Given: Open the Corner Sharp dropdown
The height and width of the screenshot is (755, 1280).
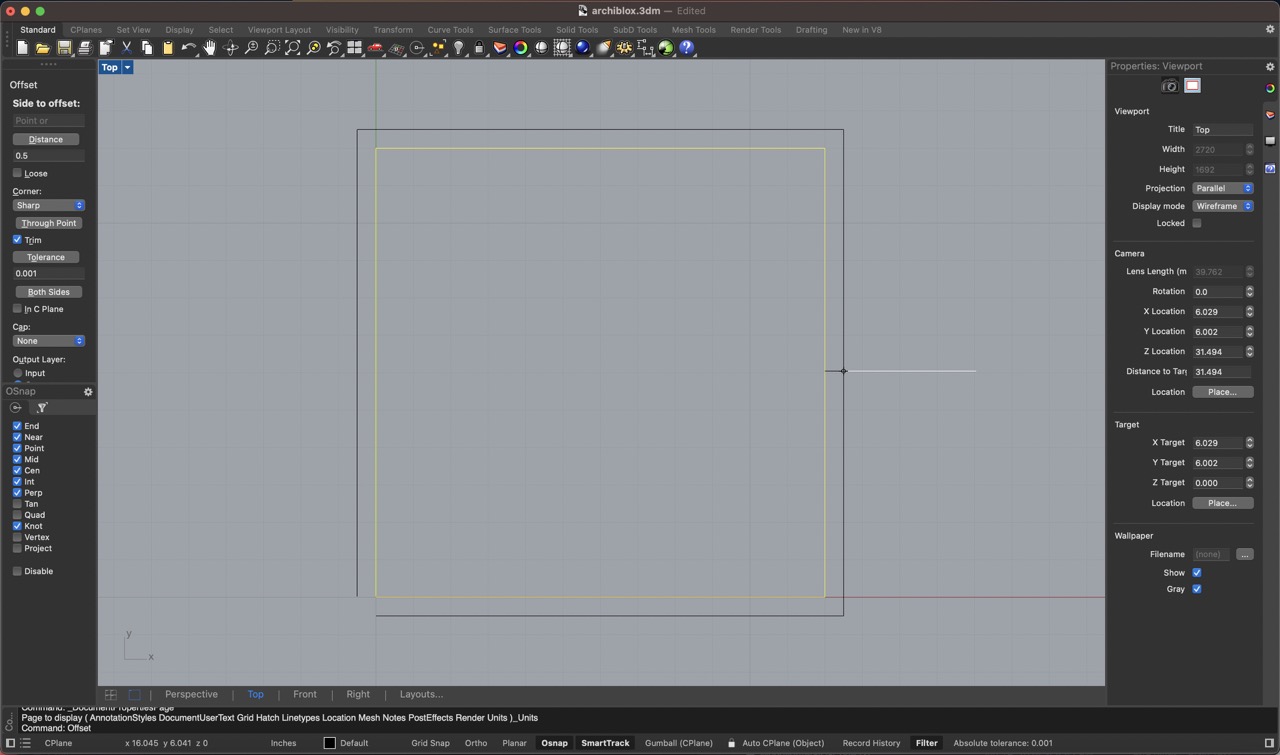Looking at the screenshot, I should point(48,205).
